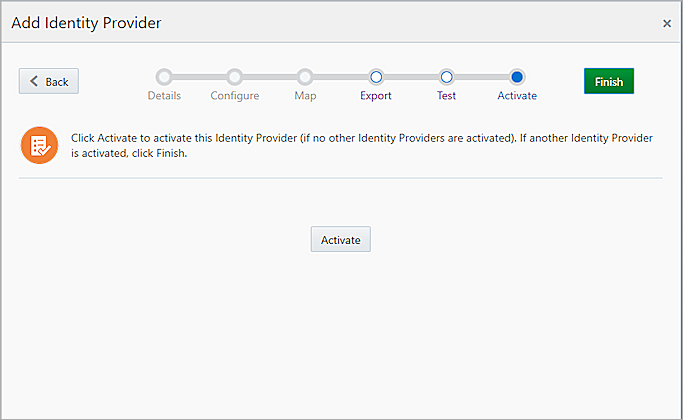This screenshot has width=683, height=420.
Task: Click the filled Activate step circle
Action: point(517,77)
